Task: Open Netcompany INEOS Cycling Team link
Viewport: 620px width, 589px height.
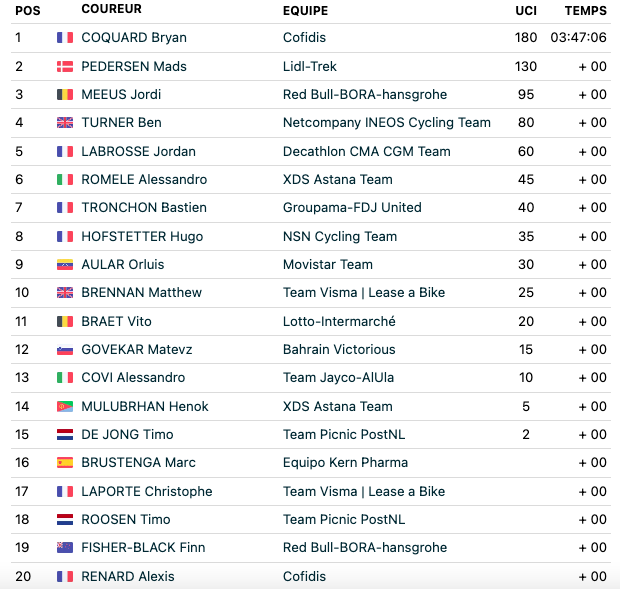Action: pos(387,123)
